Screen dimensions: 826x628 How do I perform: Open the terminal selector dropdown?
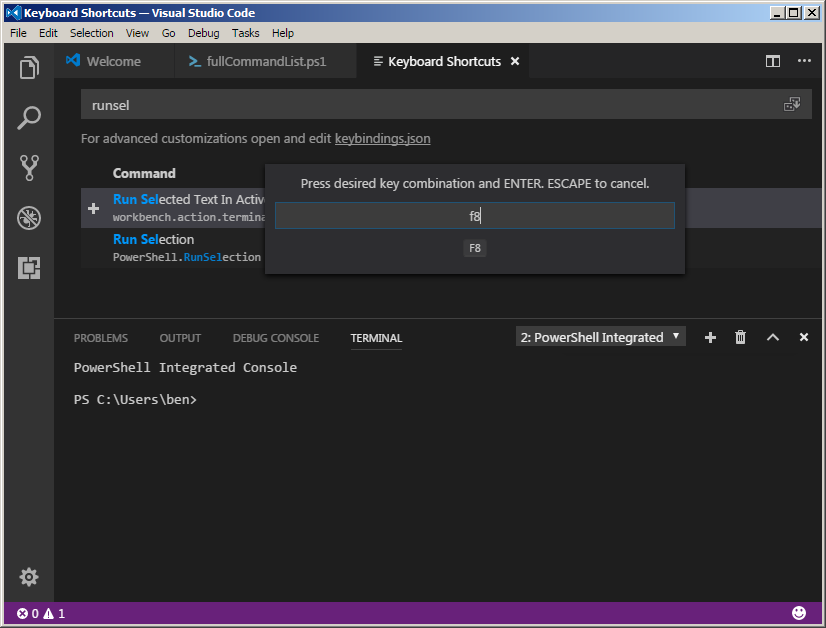601,337
